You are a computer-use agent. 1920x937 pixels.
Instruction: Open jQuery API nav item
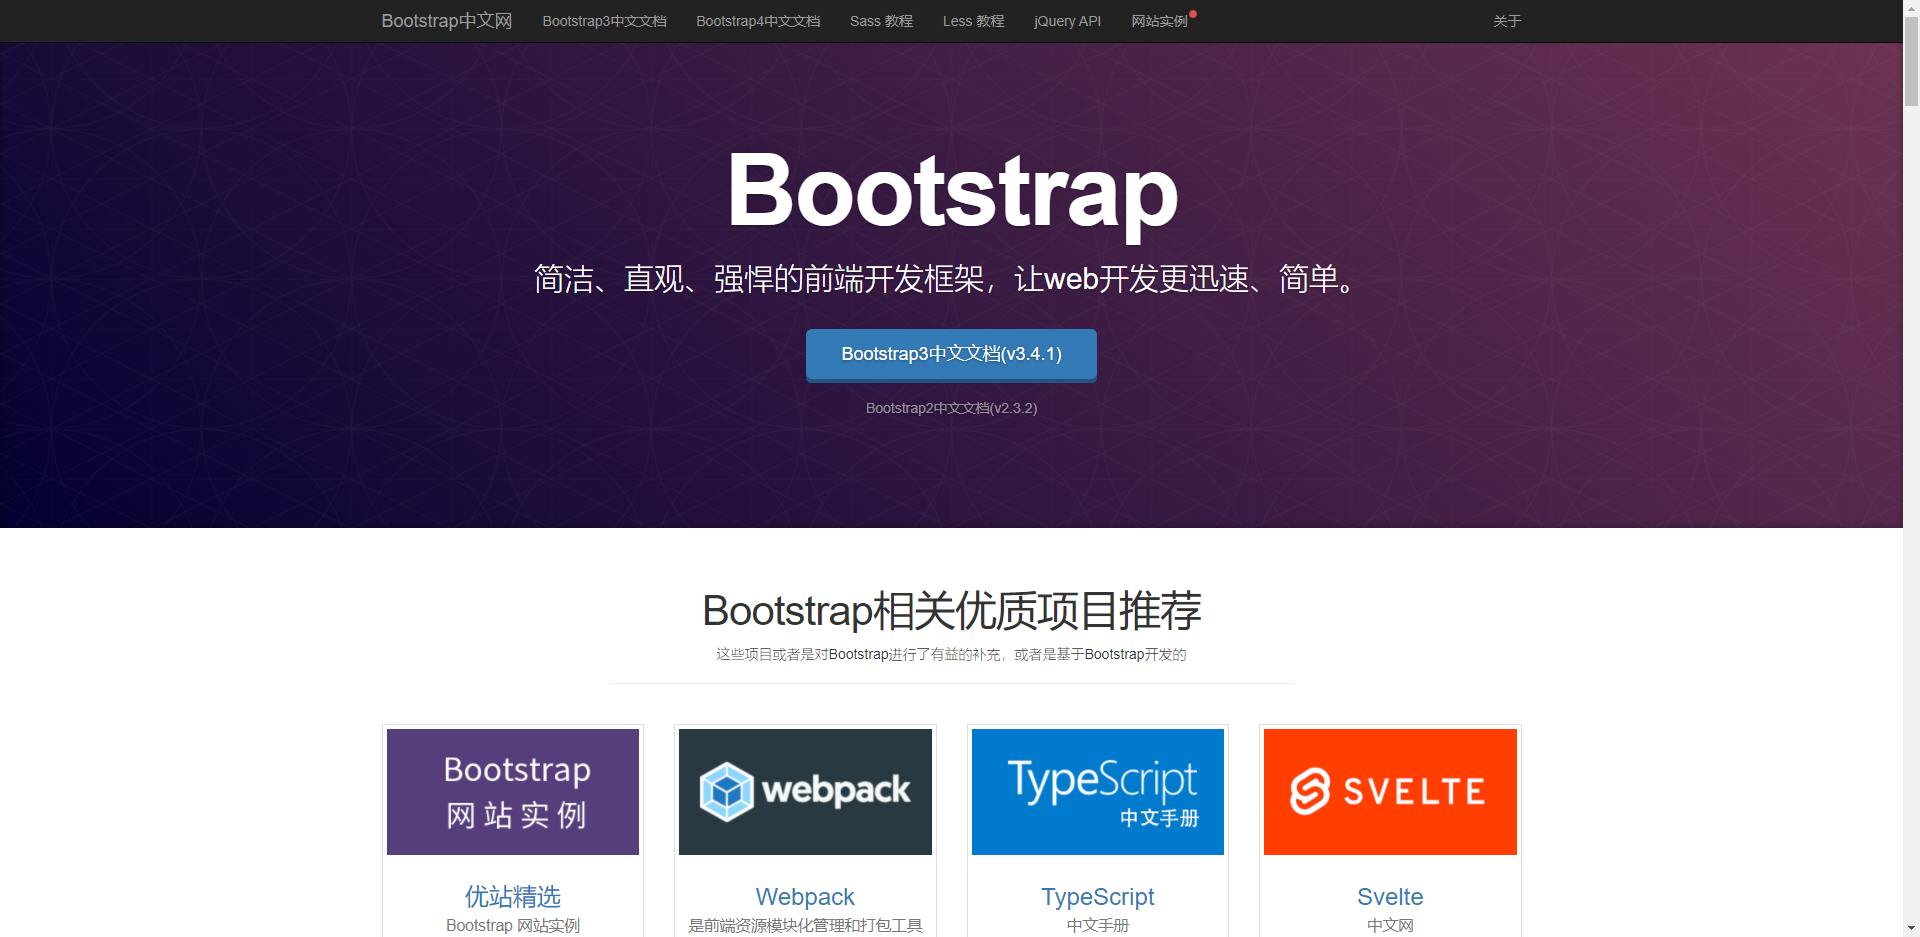tap(1067, 21)
